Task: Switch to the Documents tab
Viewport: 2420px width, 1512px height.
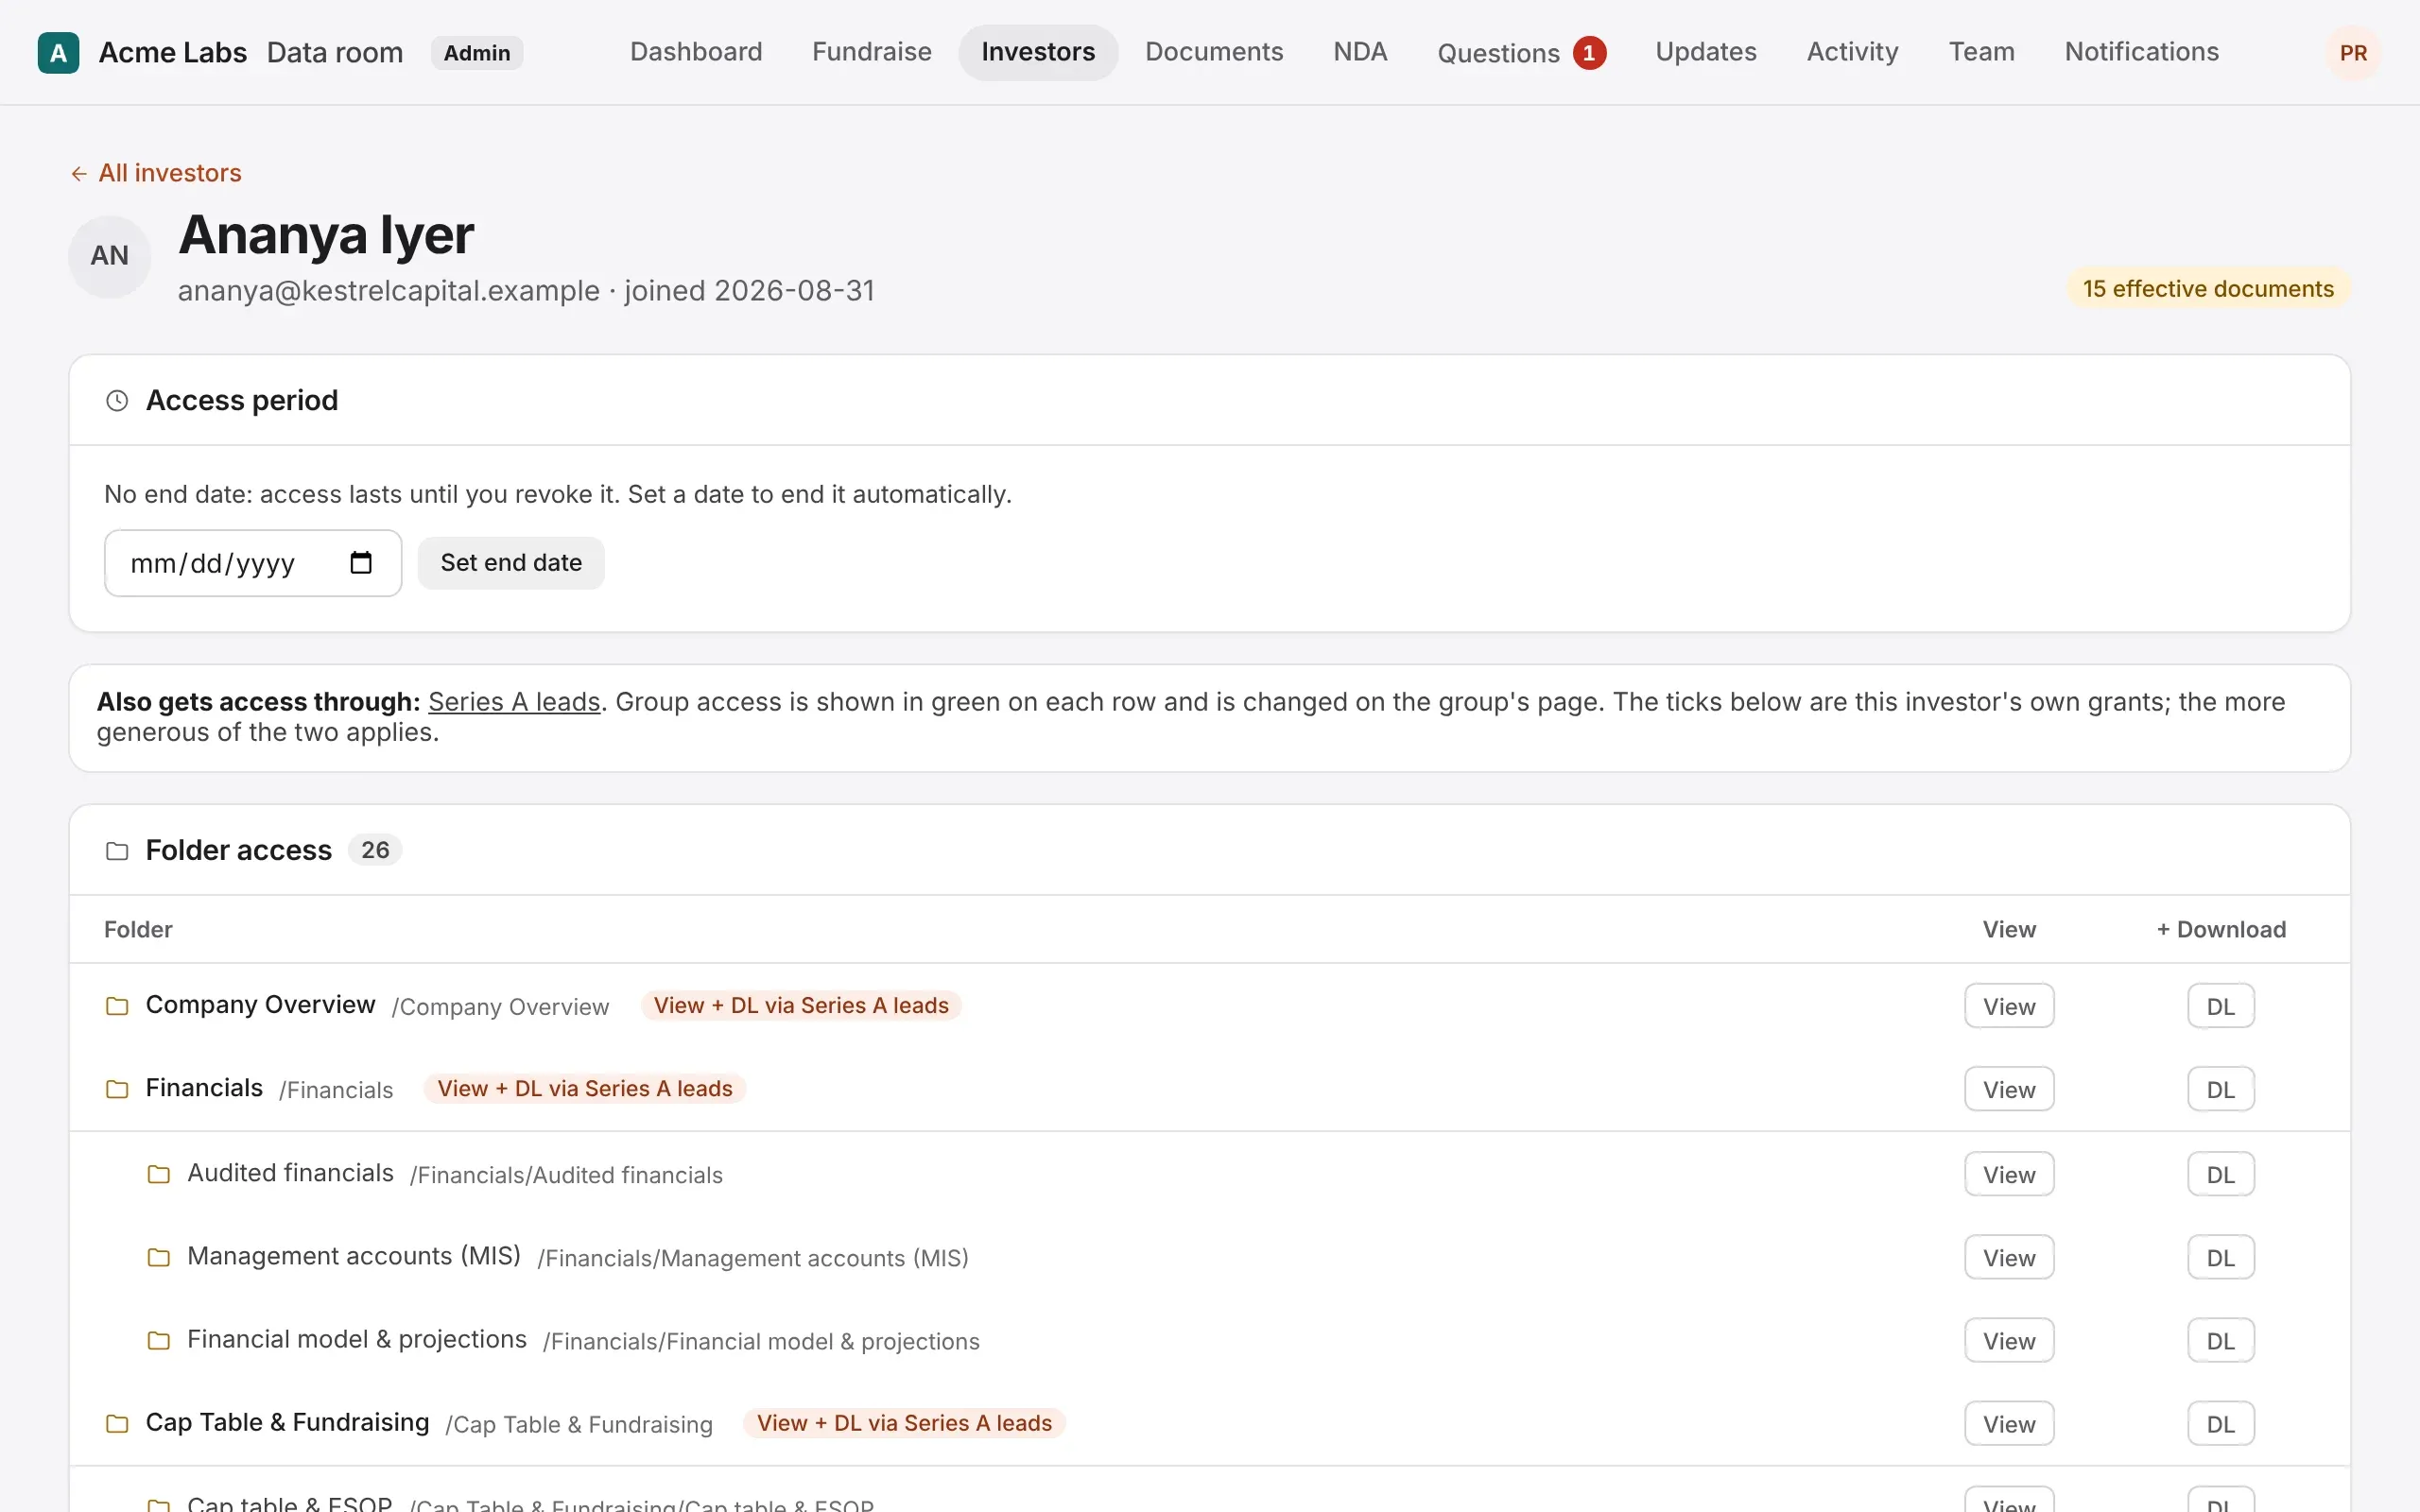Action: point(1214,52)
